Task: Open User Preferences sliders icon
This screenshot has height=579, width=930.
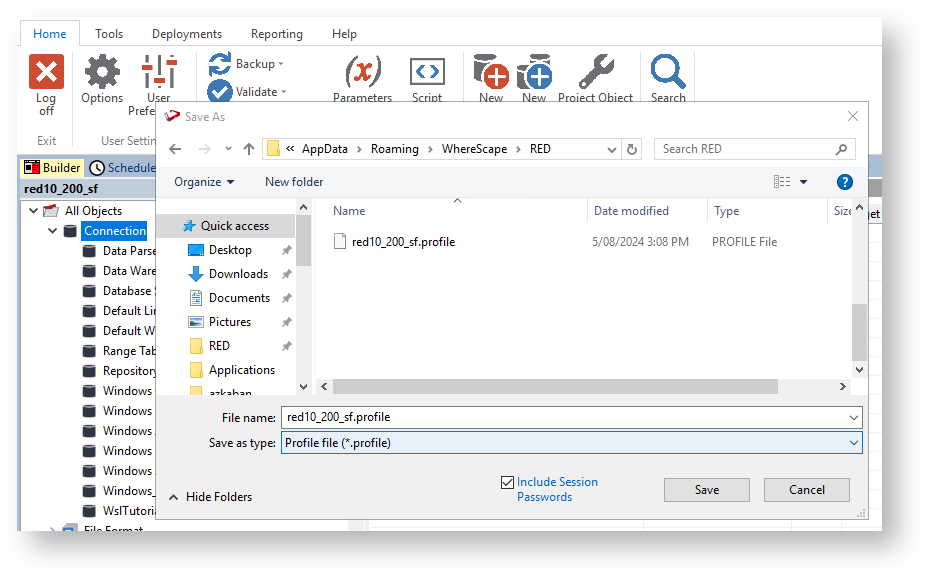Action: (159, 72)
